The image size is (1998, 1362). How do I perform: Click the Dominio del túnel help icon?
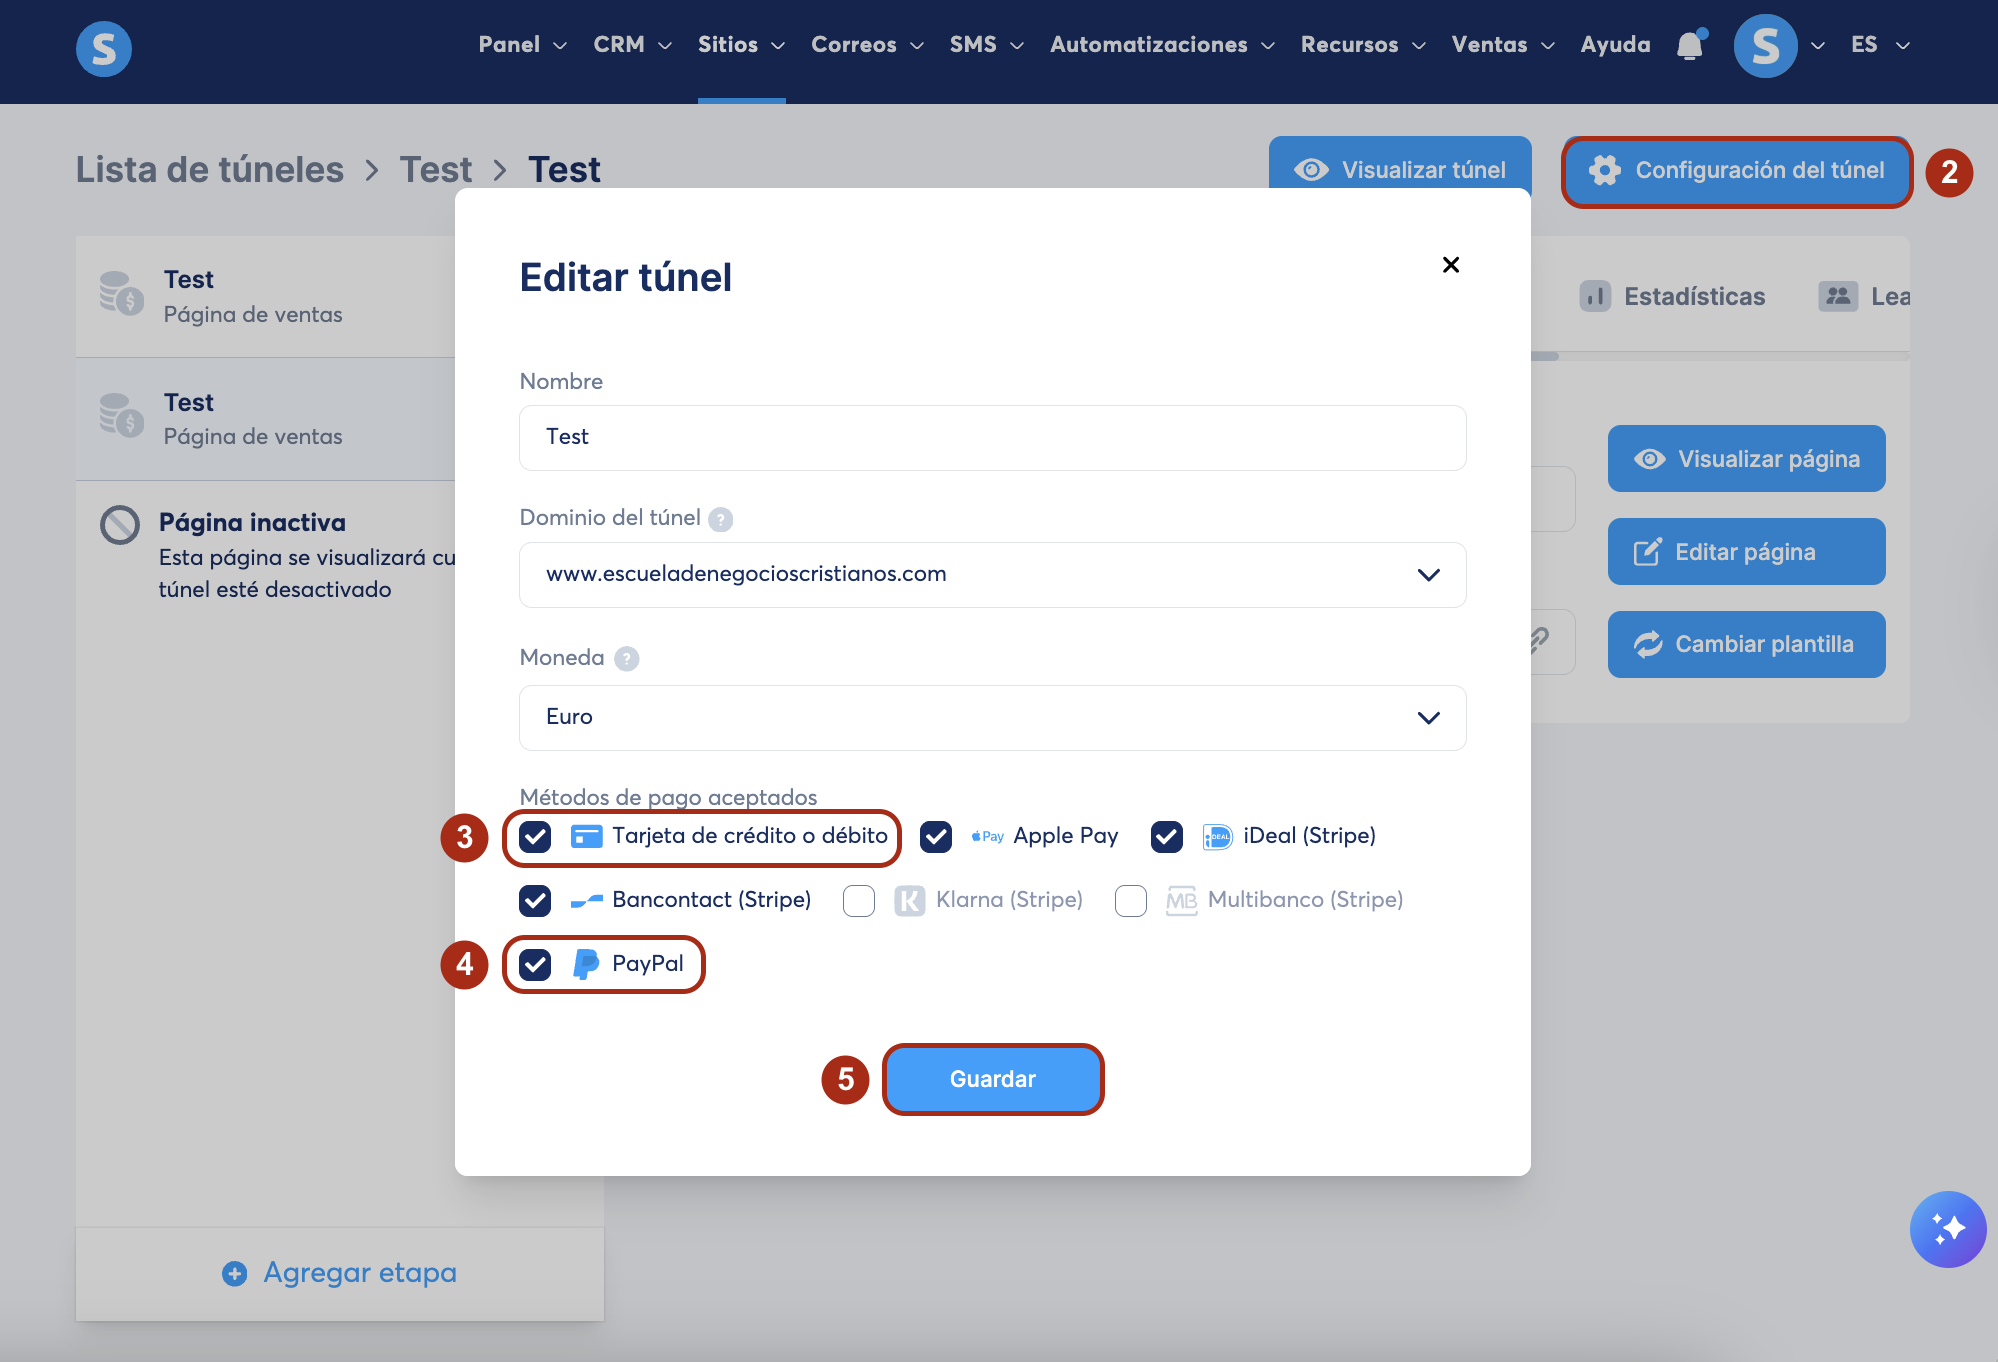720,519
